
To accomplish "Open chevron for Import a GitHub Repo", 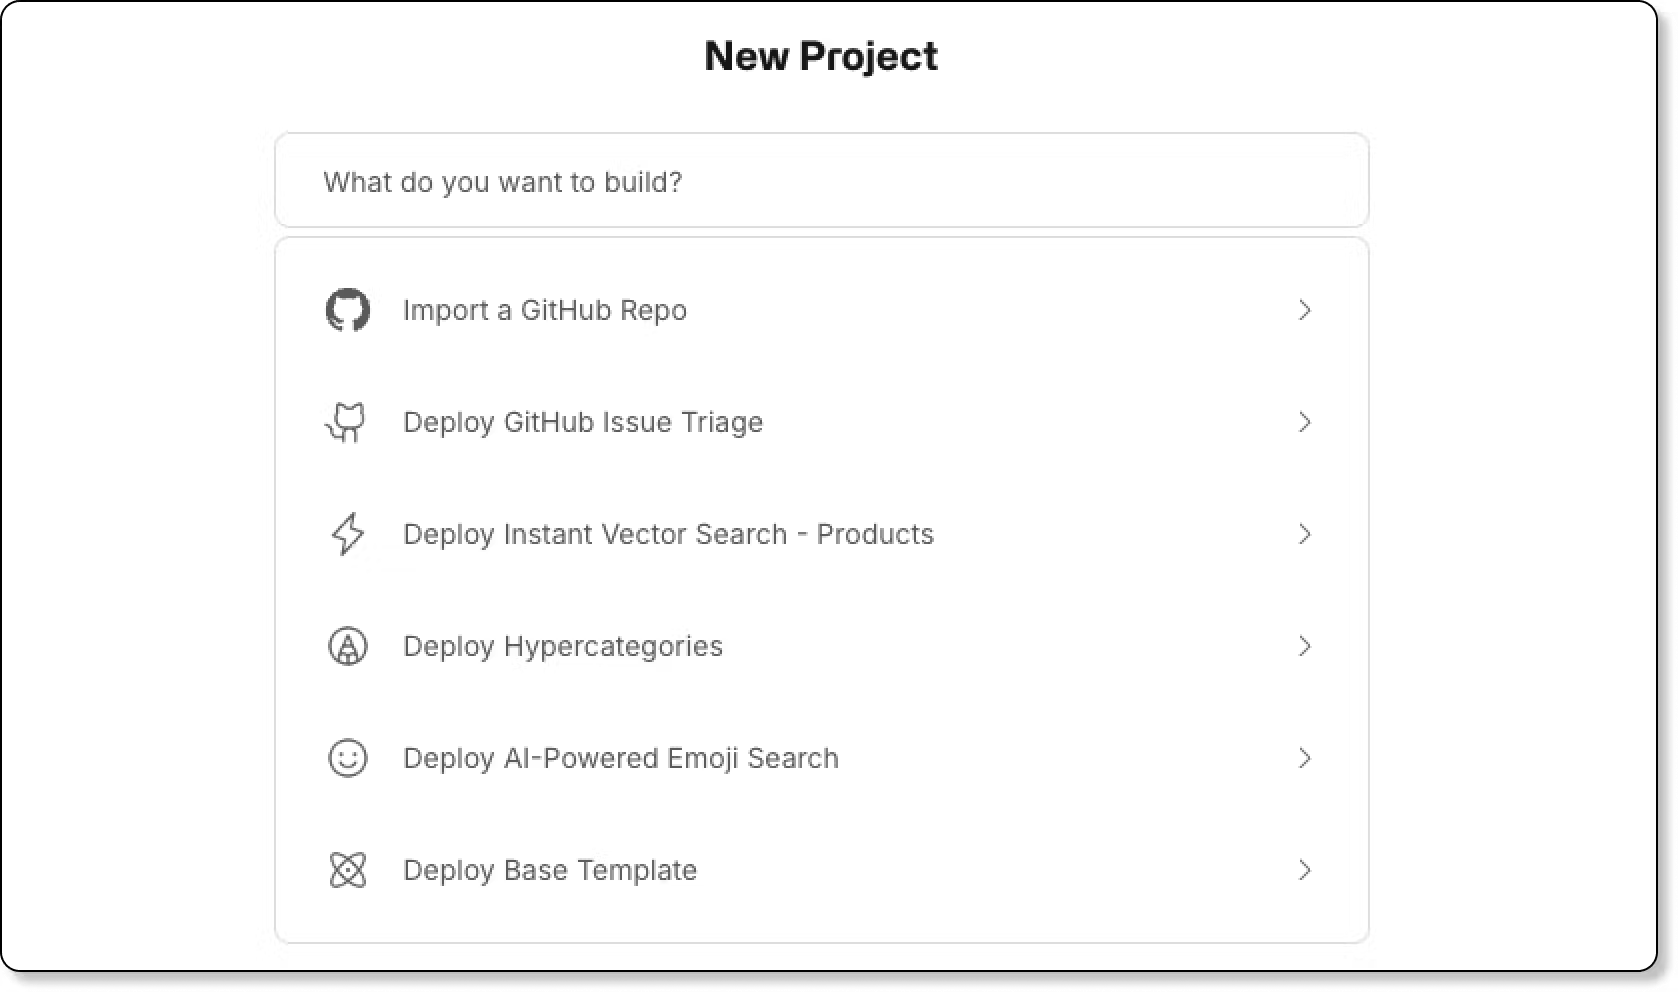I will pyautogui.click(x=1305, y=310).
